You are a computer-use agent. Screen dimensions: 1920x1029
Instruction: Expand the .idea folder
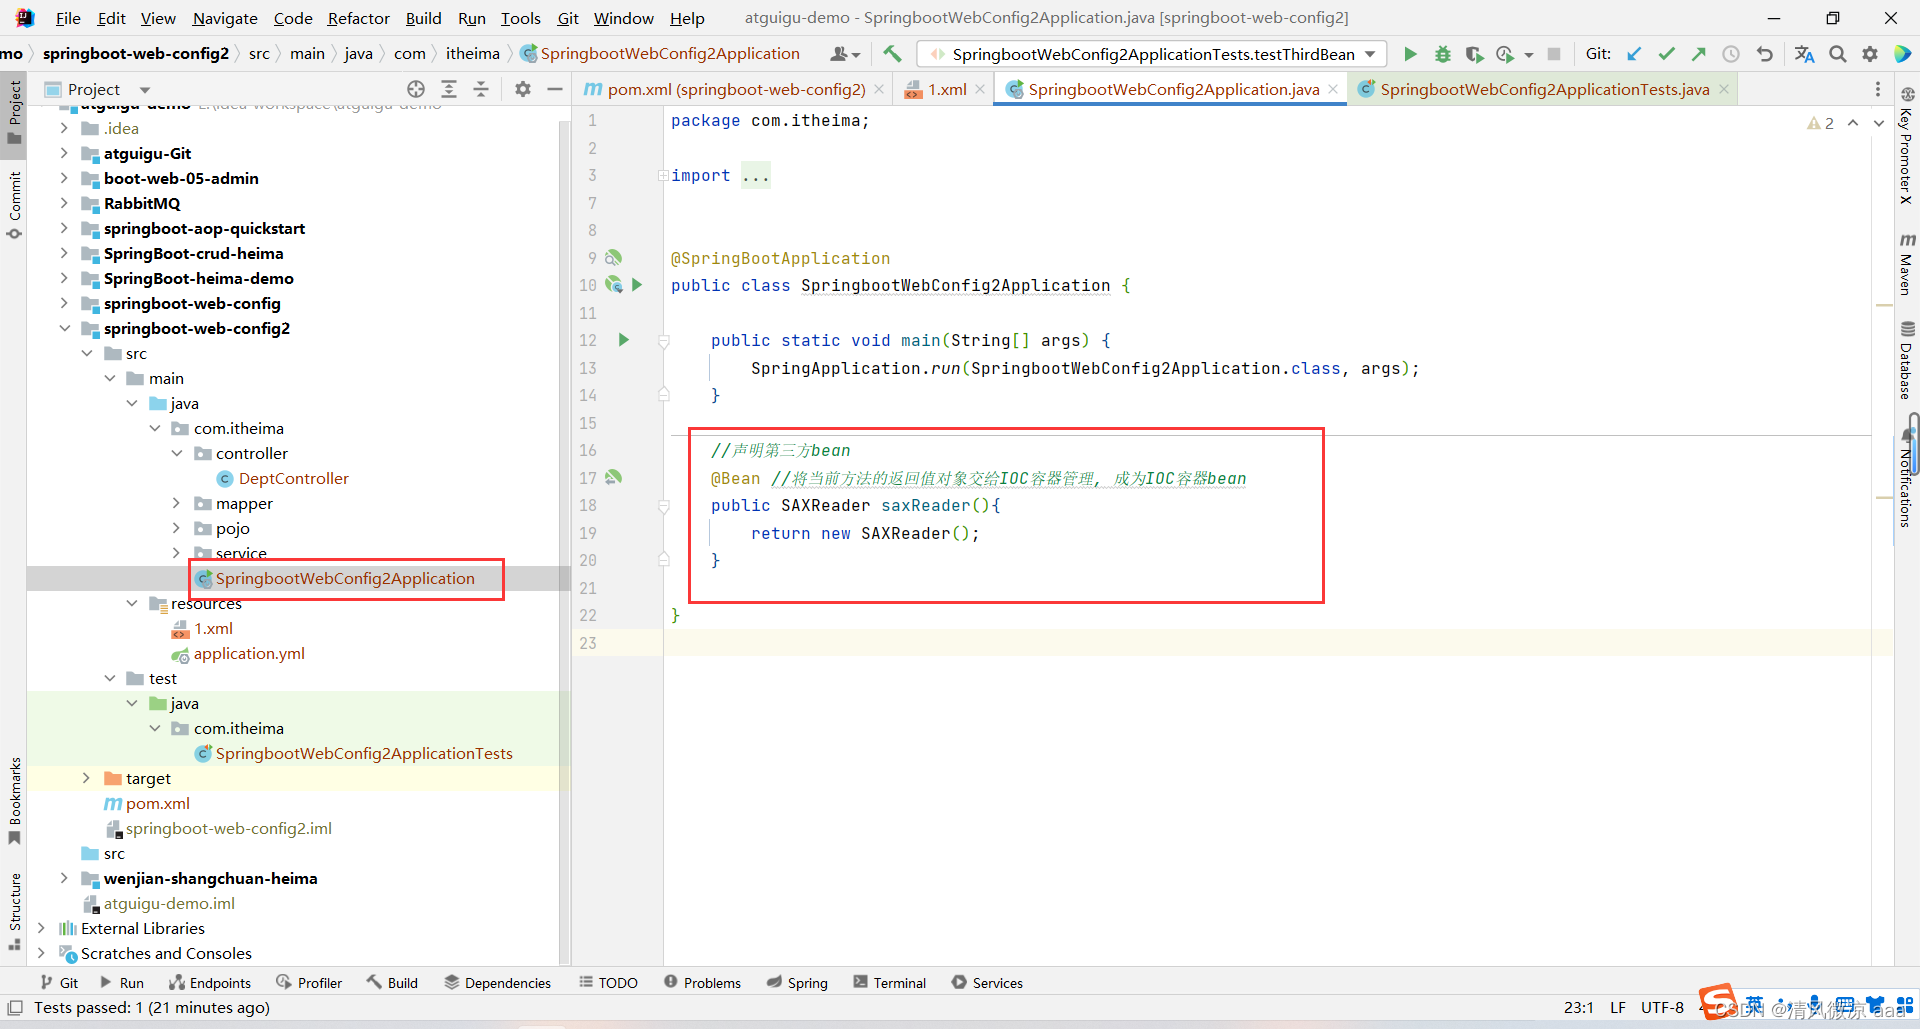pyautogui.click(x=64, y=128)
